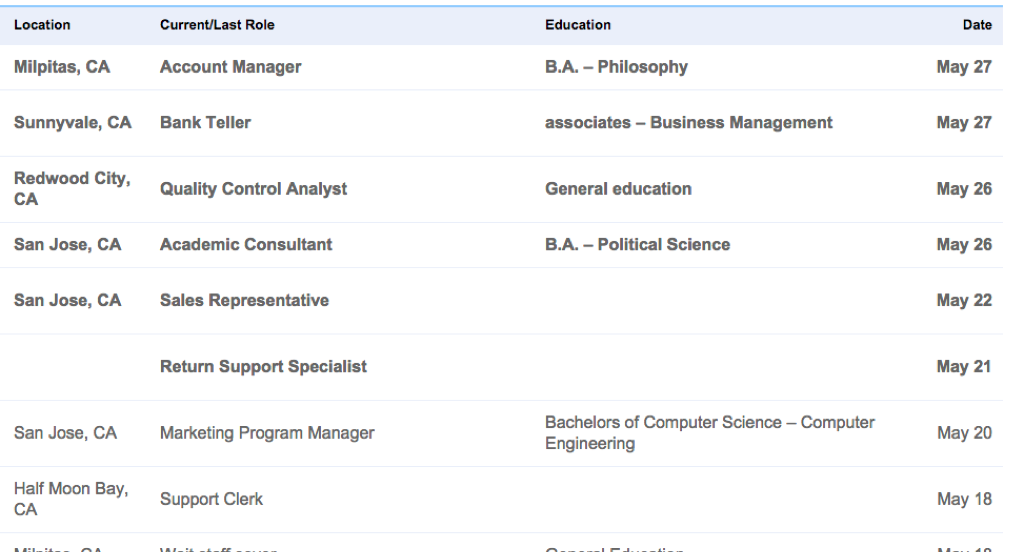Viewport: 1024px width, 552px height.
Task: Select the Return Support Specialist row
Action: pos(263,367)
